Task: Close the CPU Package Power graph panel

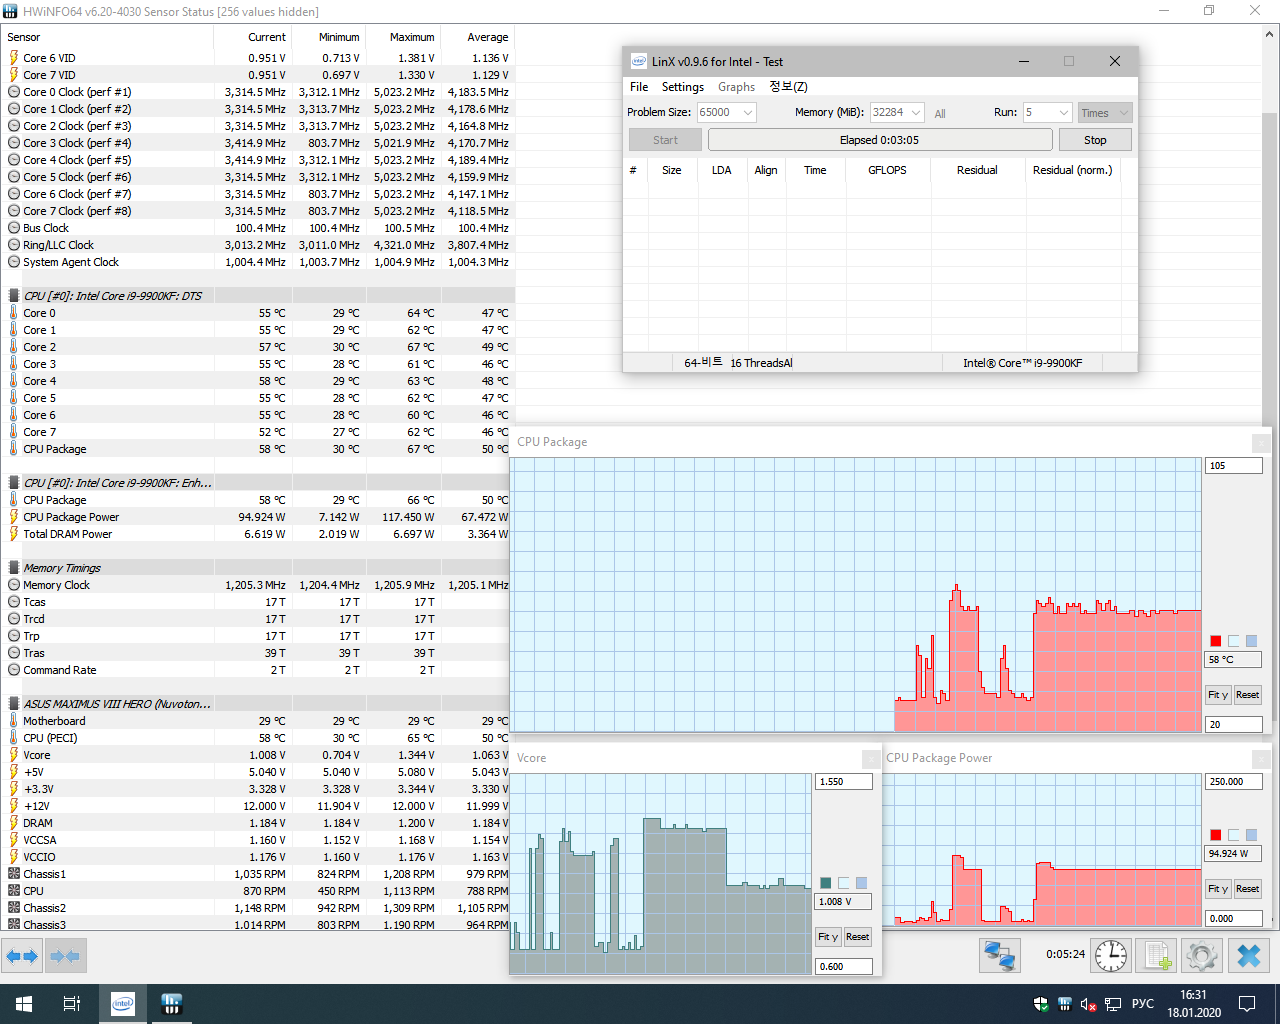Action: (1262, 759)
